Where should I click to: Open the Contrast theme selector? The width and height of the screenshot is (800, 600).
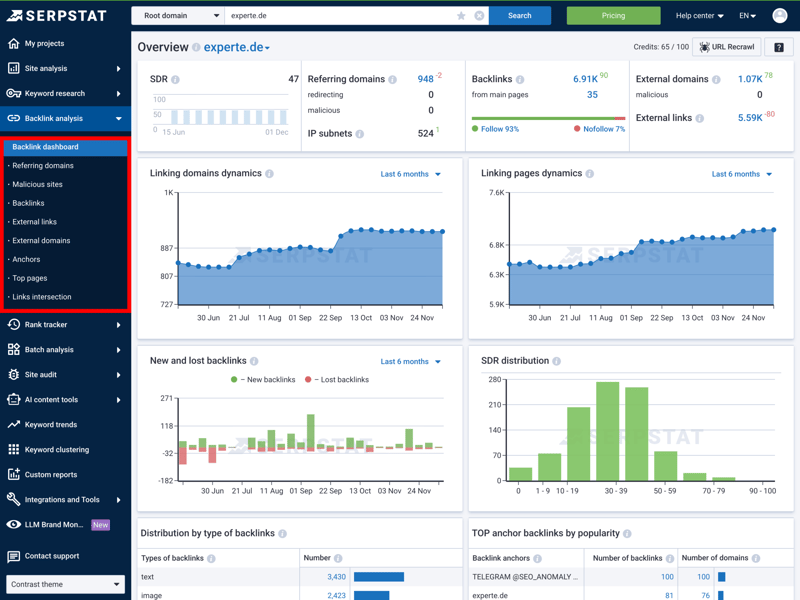[65, 584]
